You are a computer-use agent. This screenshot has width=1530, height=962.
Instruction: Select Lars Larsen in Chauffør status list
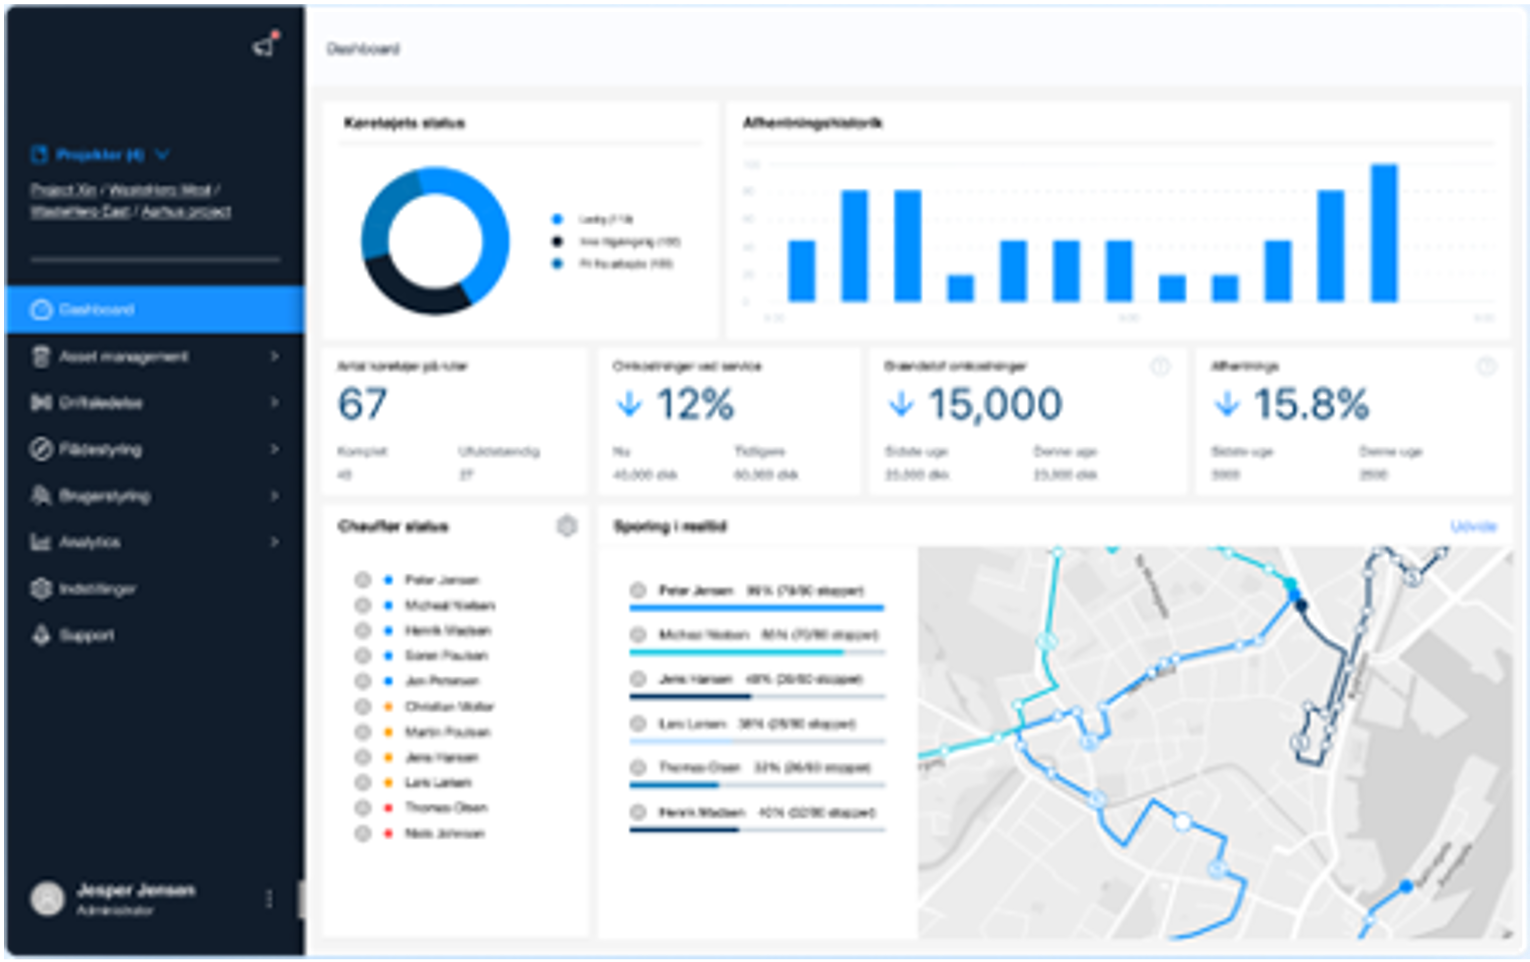438,783
